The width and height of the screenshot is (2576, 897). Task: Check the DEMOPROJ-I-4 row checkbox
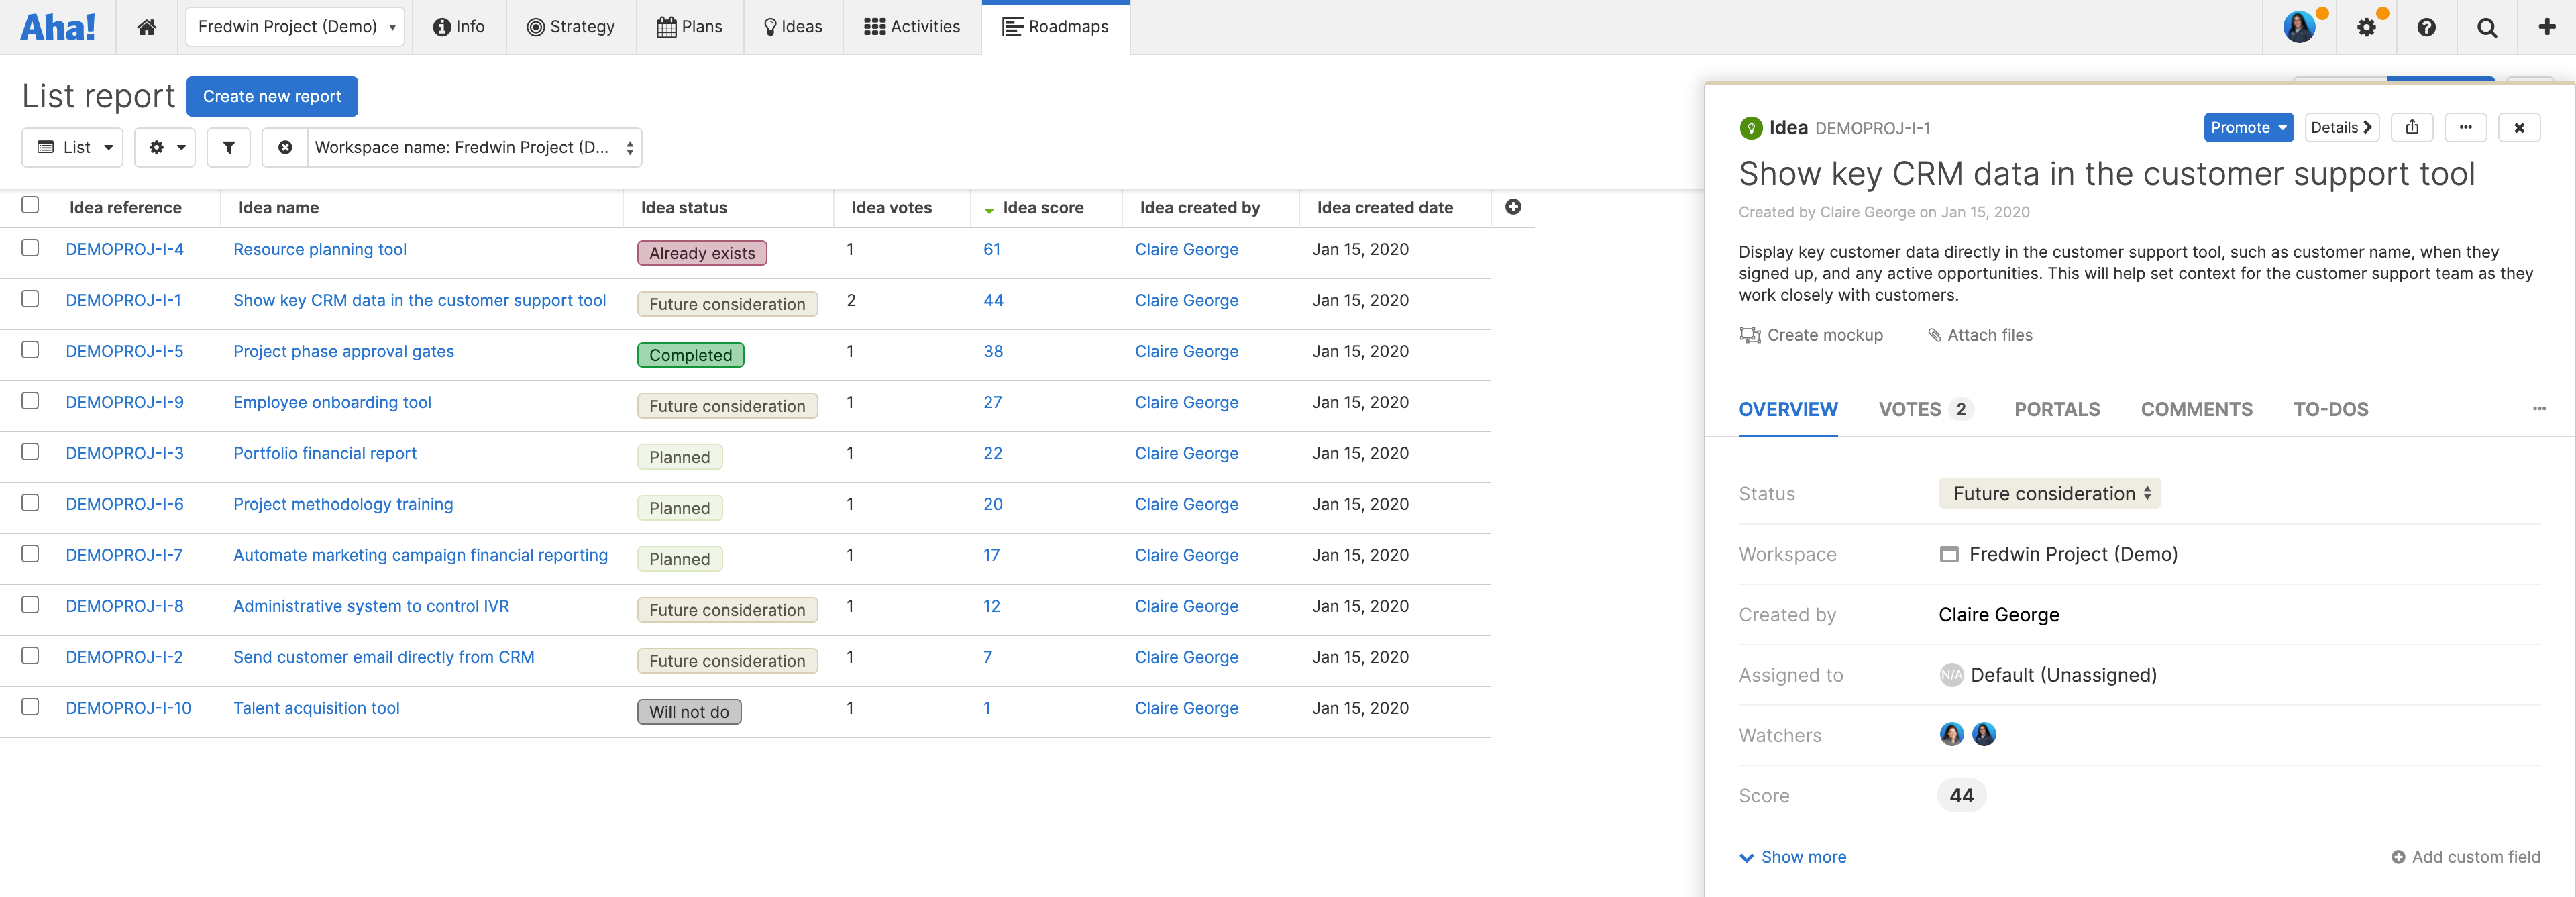click(30, 247)
